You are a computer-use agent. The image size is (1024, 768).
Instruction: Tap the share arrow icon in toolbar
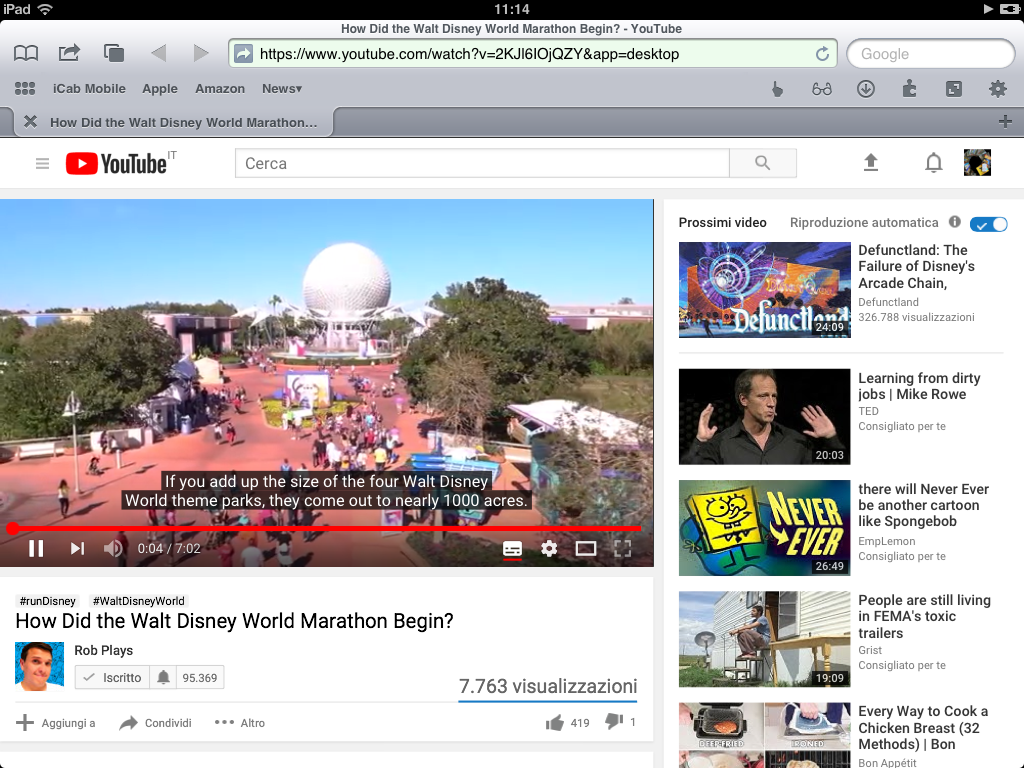tap(69, 53)
